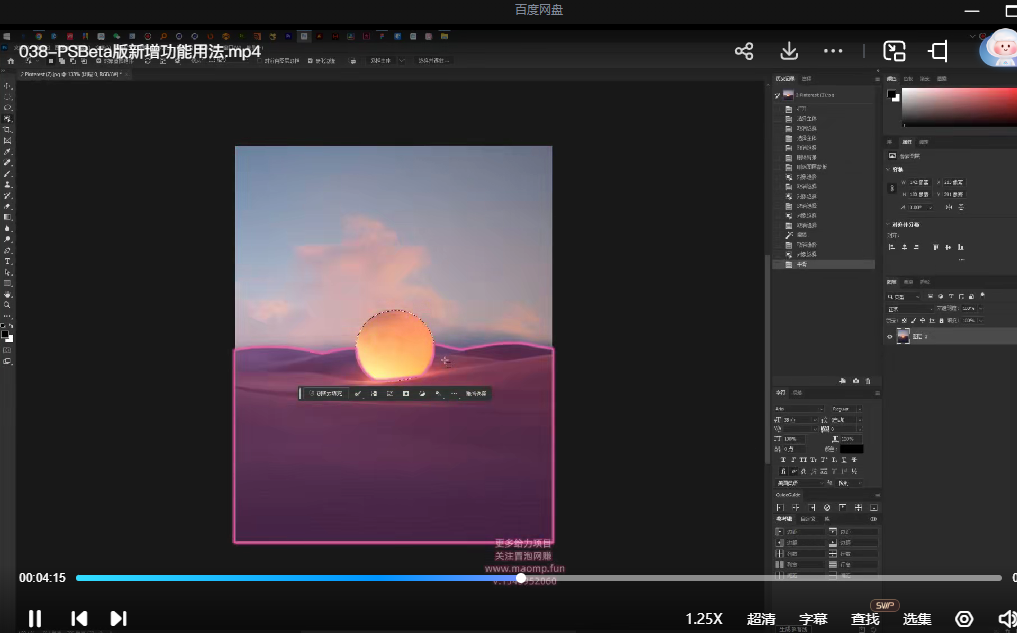Click the W width input field

pos(920,182)
